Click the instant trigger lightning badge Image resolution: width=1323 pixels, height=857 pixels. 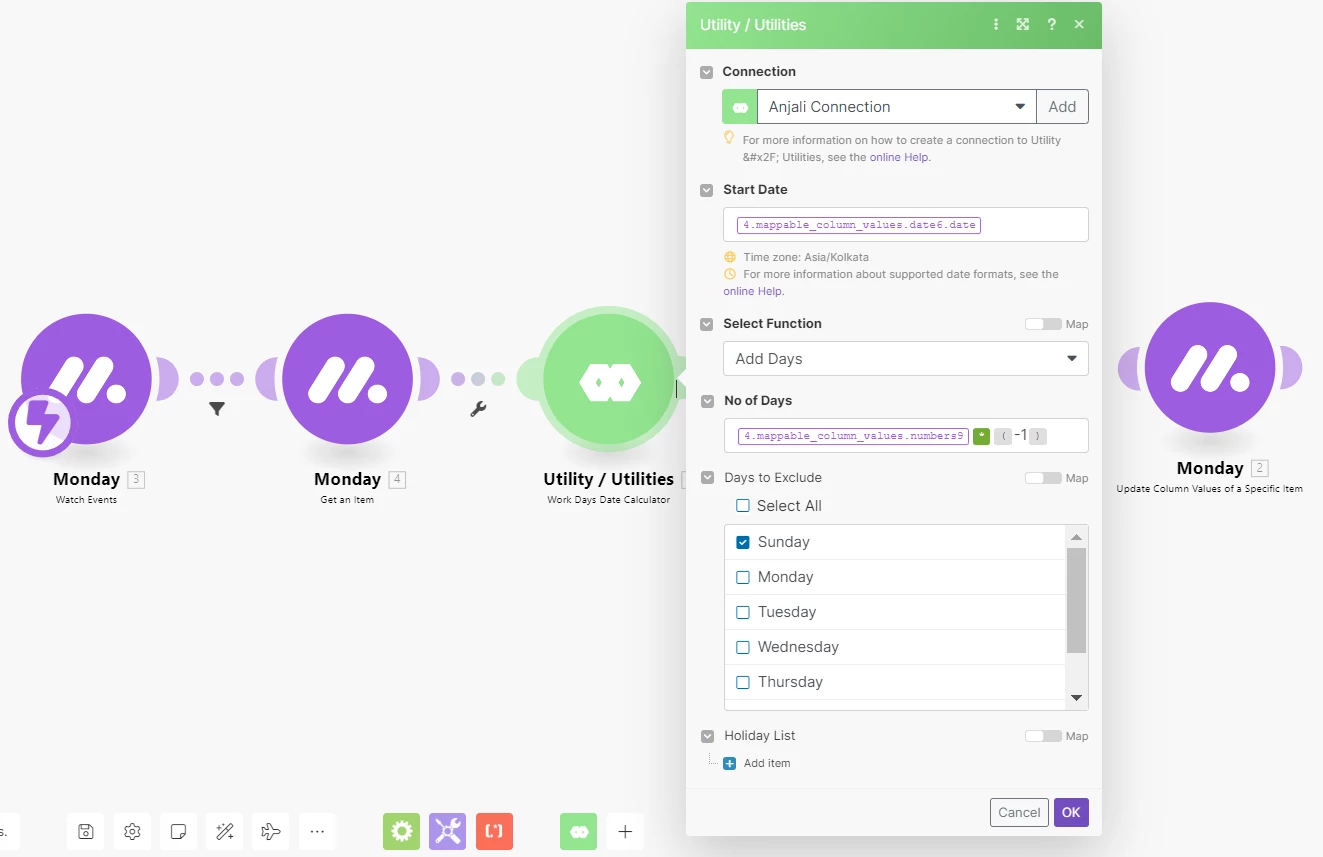click(x=41, y=423)
